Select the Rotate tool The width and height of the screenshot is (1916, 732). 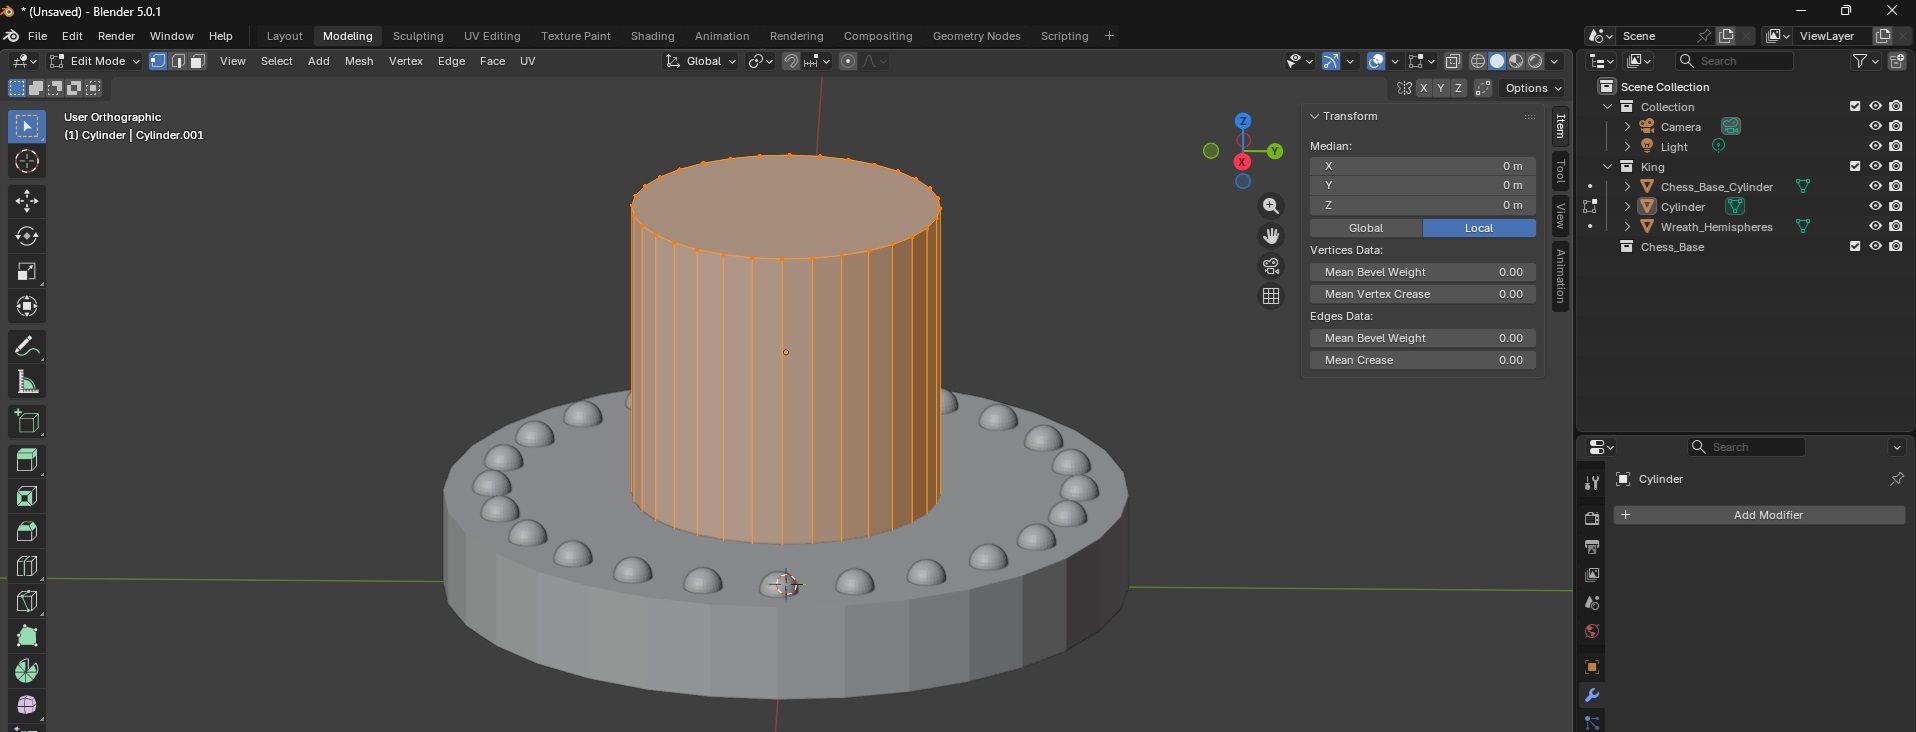tap(27, 236)
